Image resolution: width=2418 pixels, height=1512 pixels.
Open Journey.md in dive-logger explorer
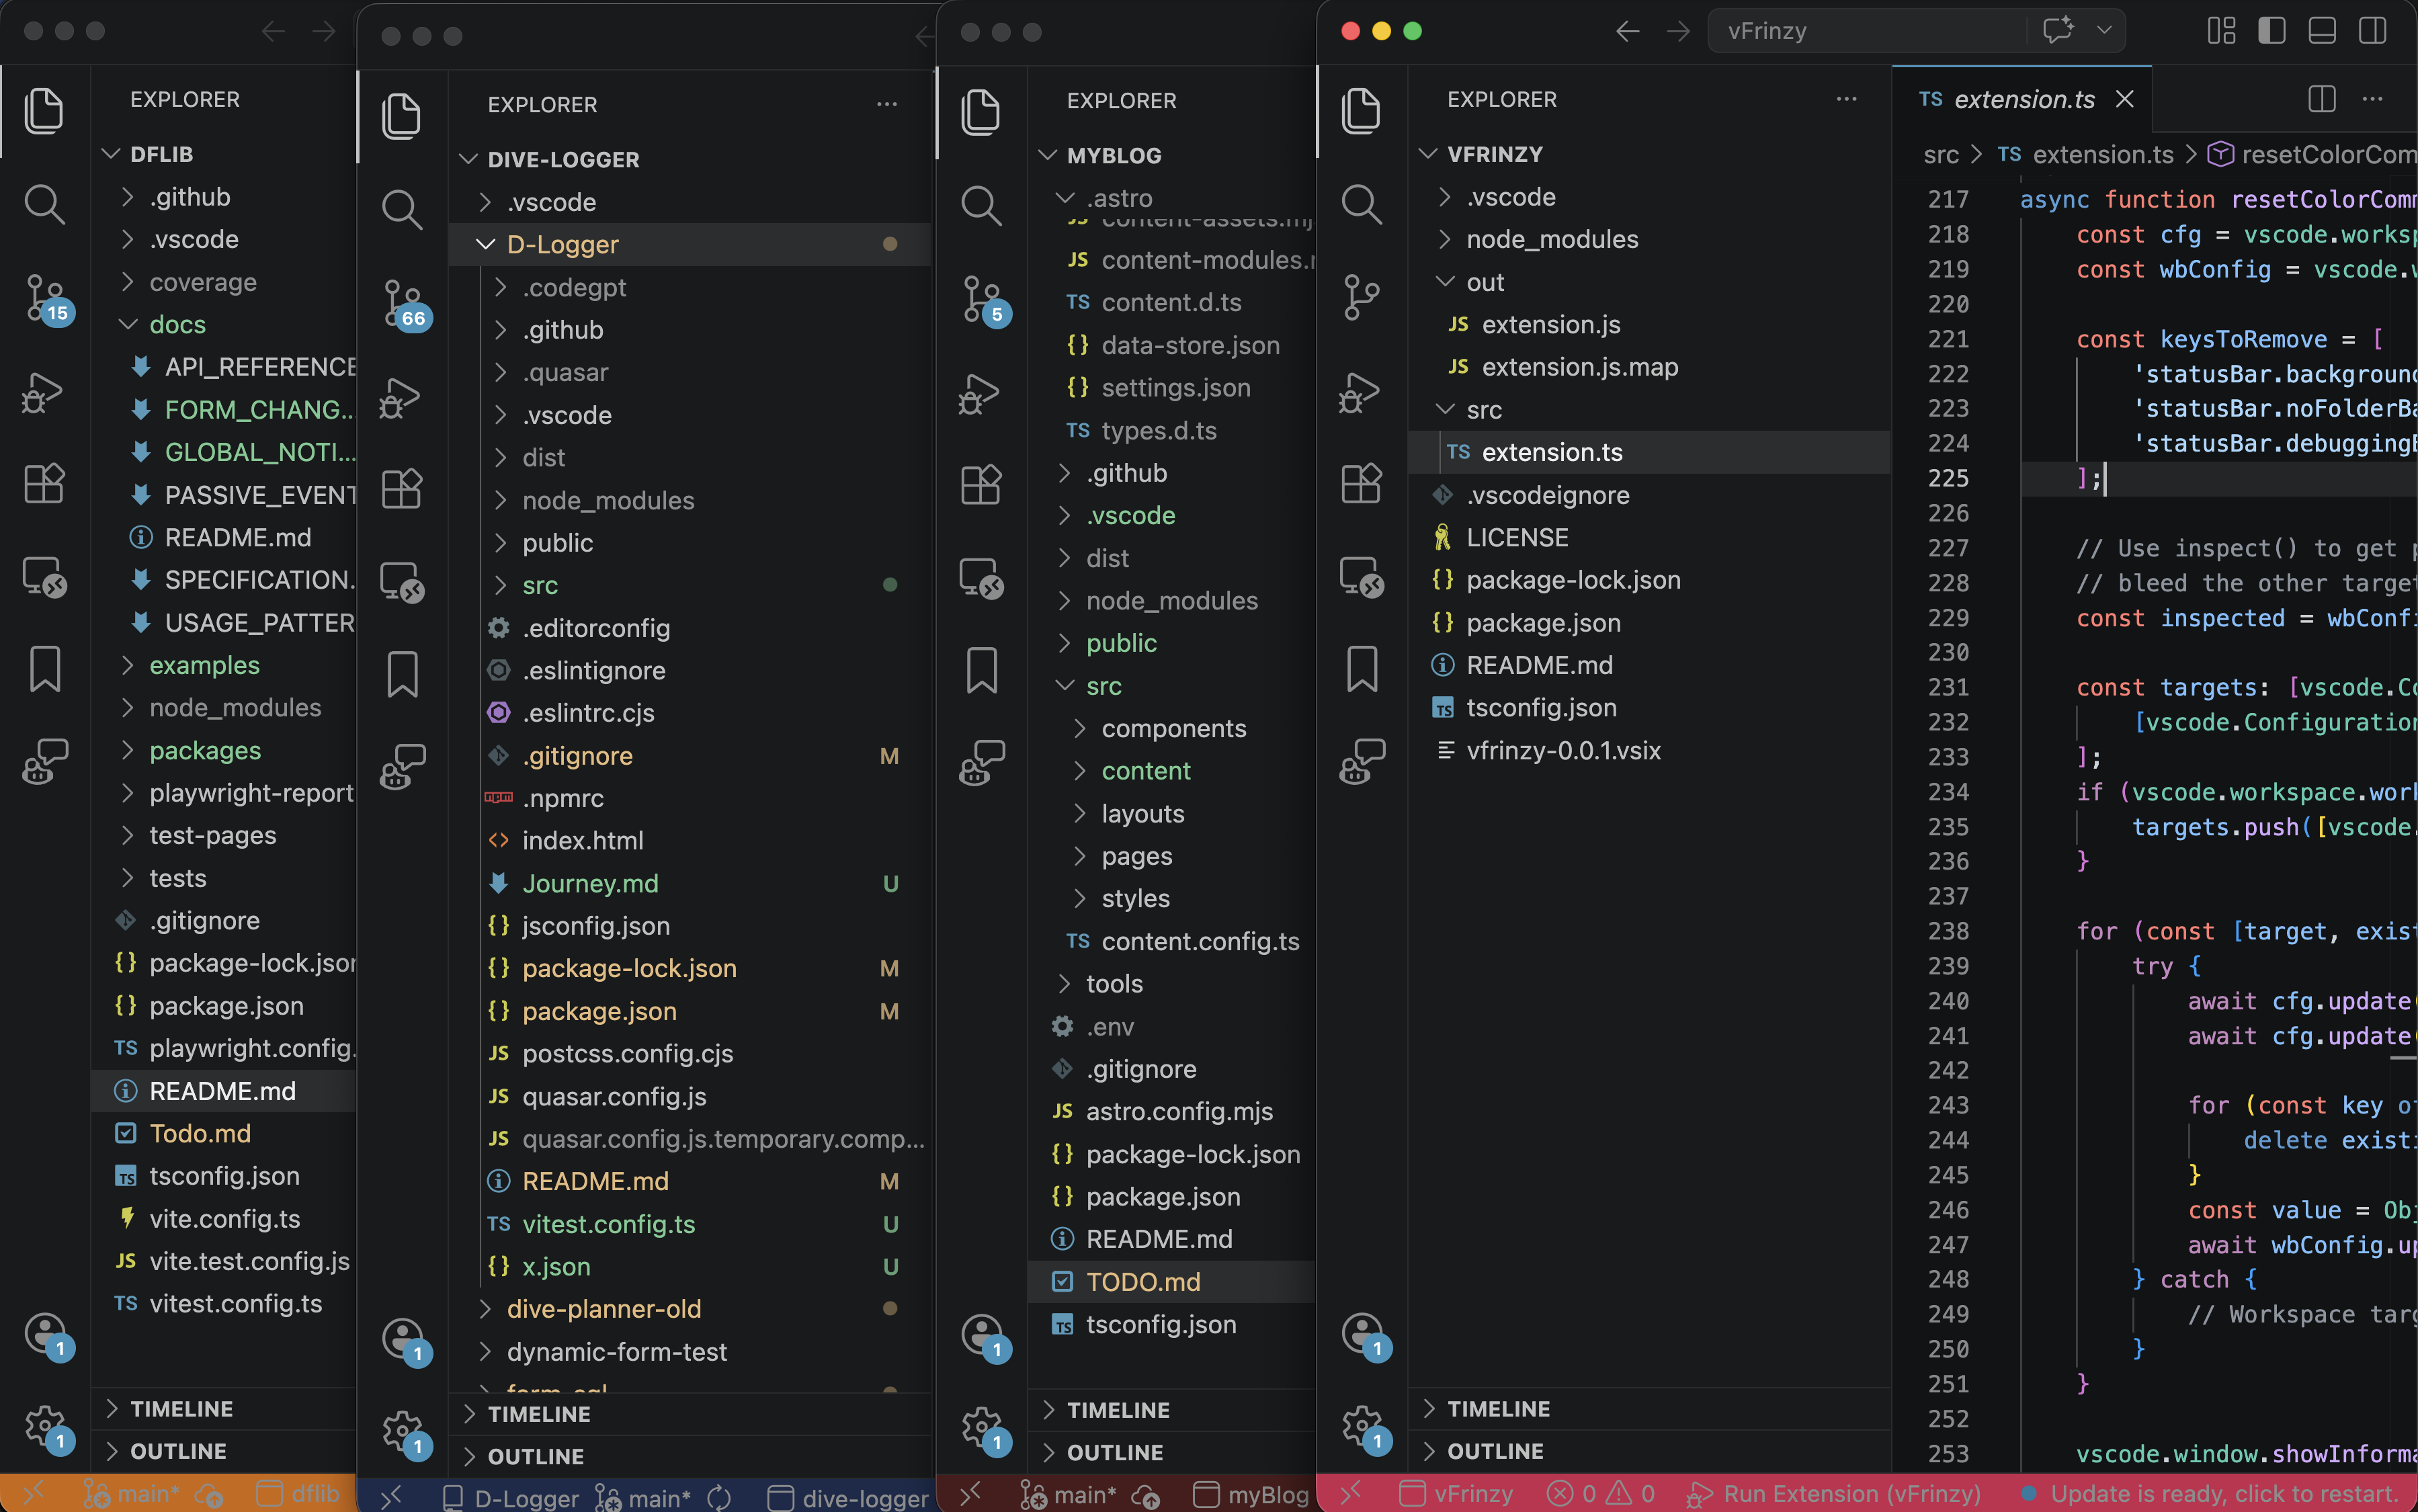coord(690,883)
